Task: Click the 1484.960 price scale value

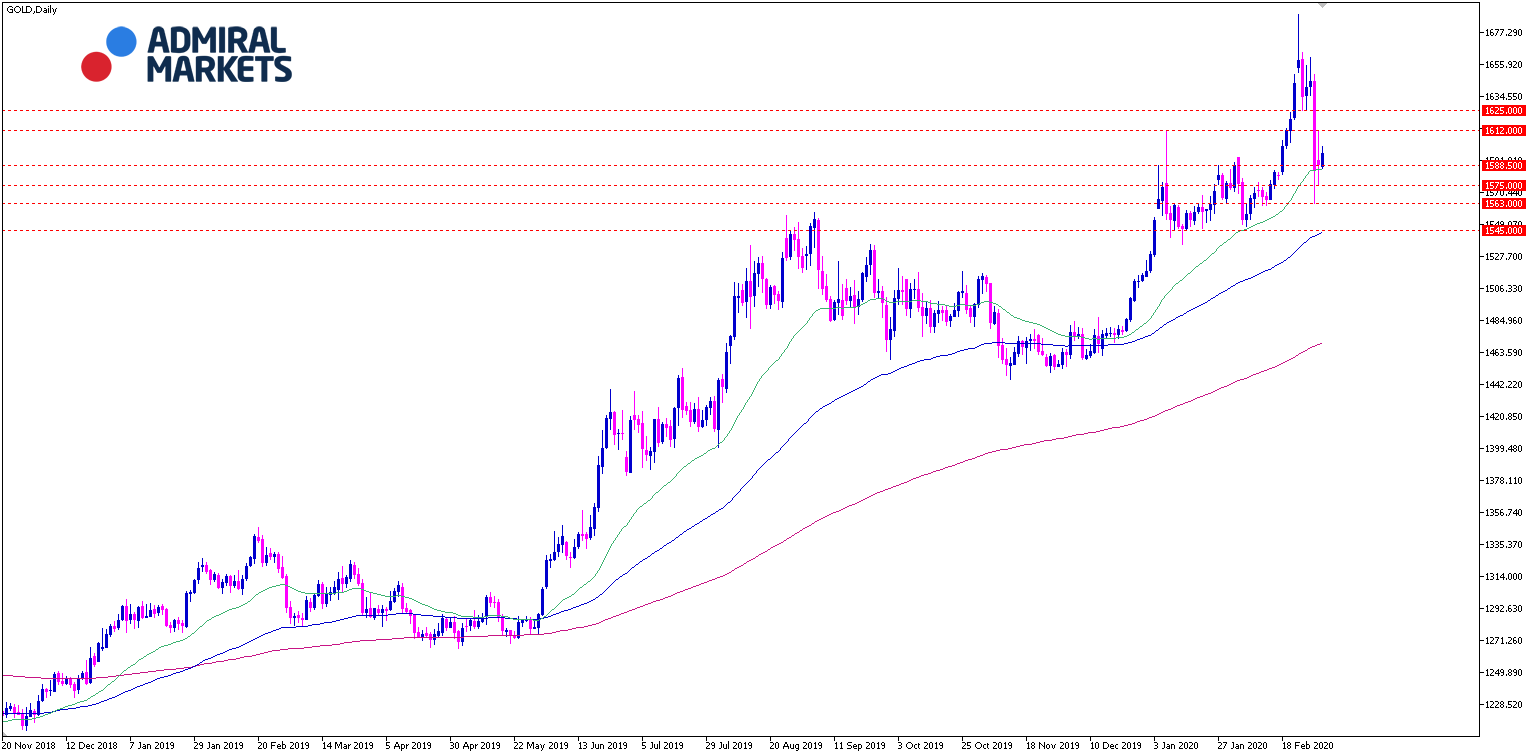Action: click(x=1504, y=321)
